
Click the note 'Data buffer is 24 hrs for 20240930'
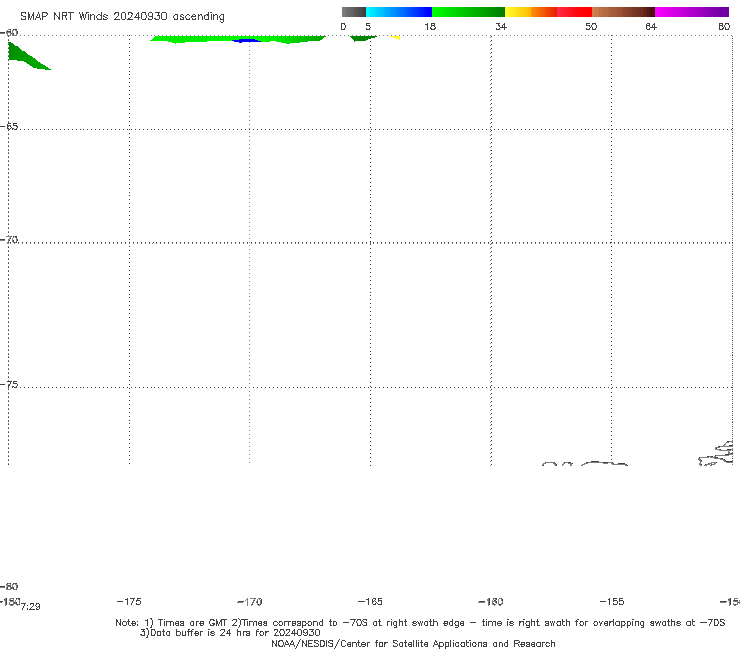coord(230,633)
